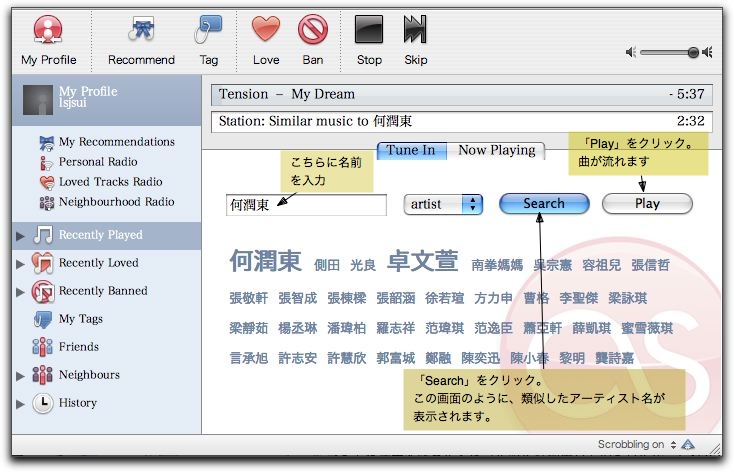
Task: Expand the Recently Played disclosure triangle
Action: pyautogui.click(x=20, y=236)
